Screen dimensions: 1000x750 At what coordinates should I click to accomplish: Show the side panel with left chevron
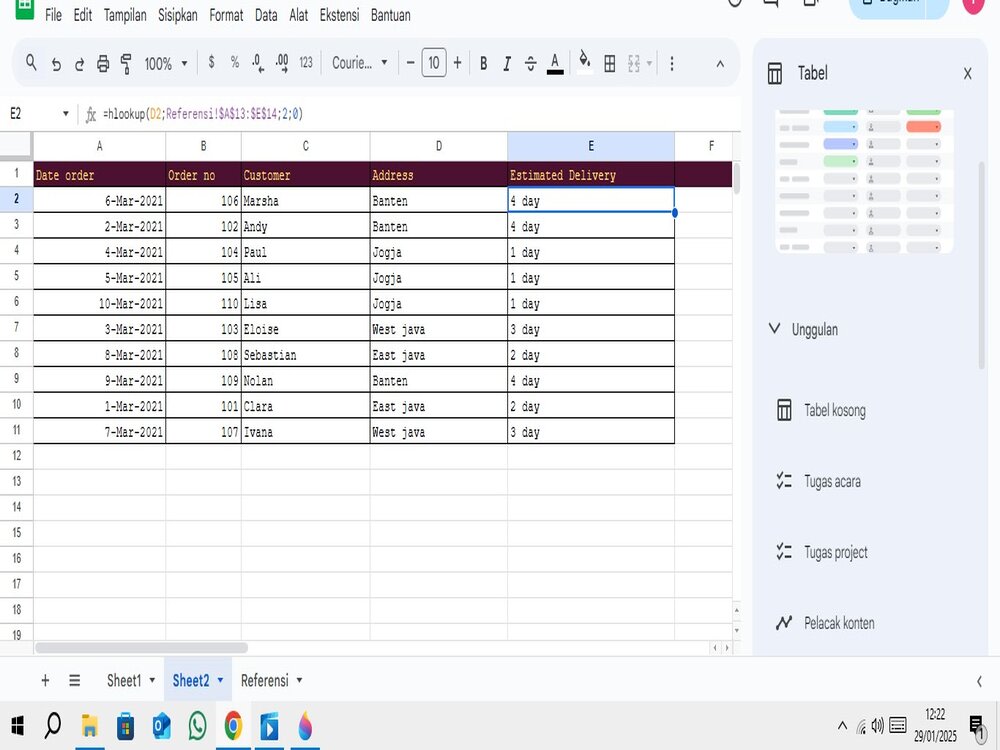point(979,681)
